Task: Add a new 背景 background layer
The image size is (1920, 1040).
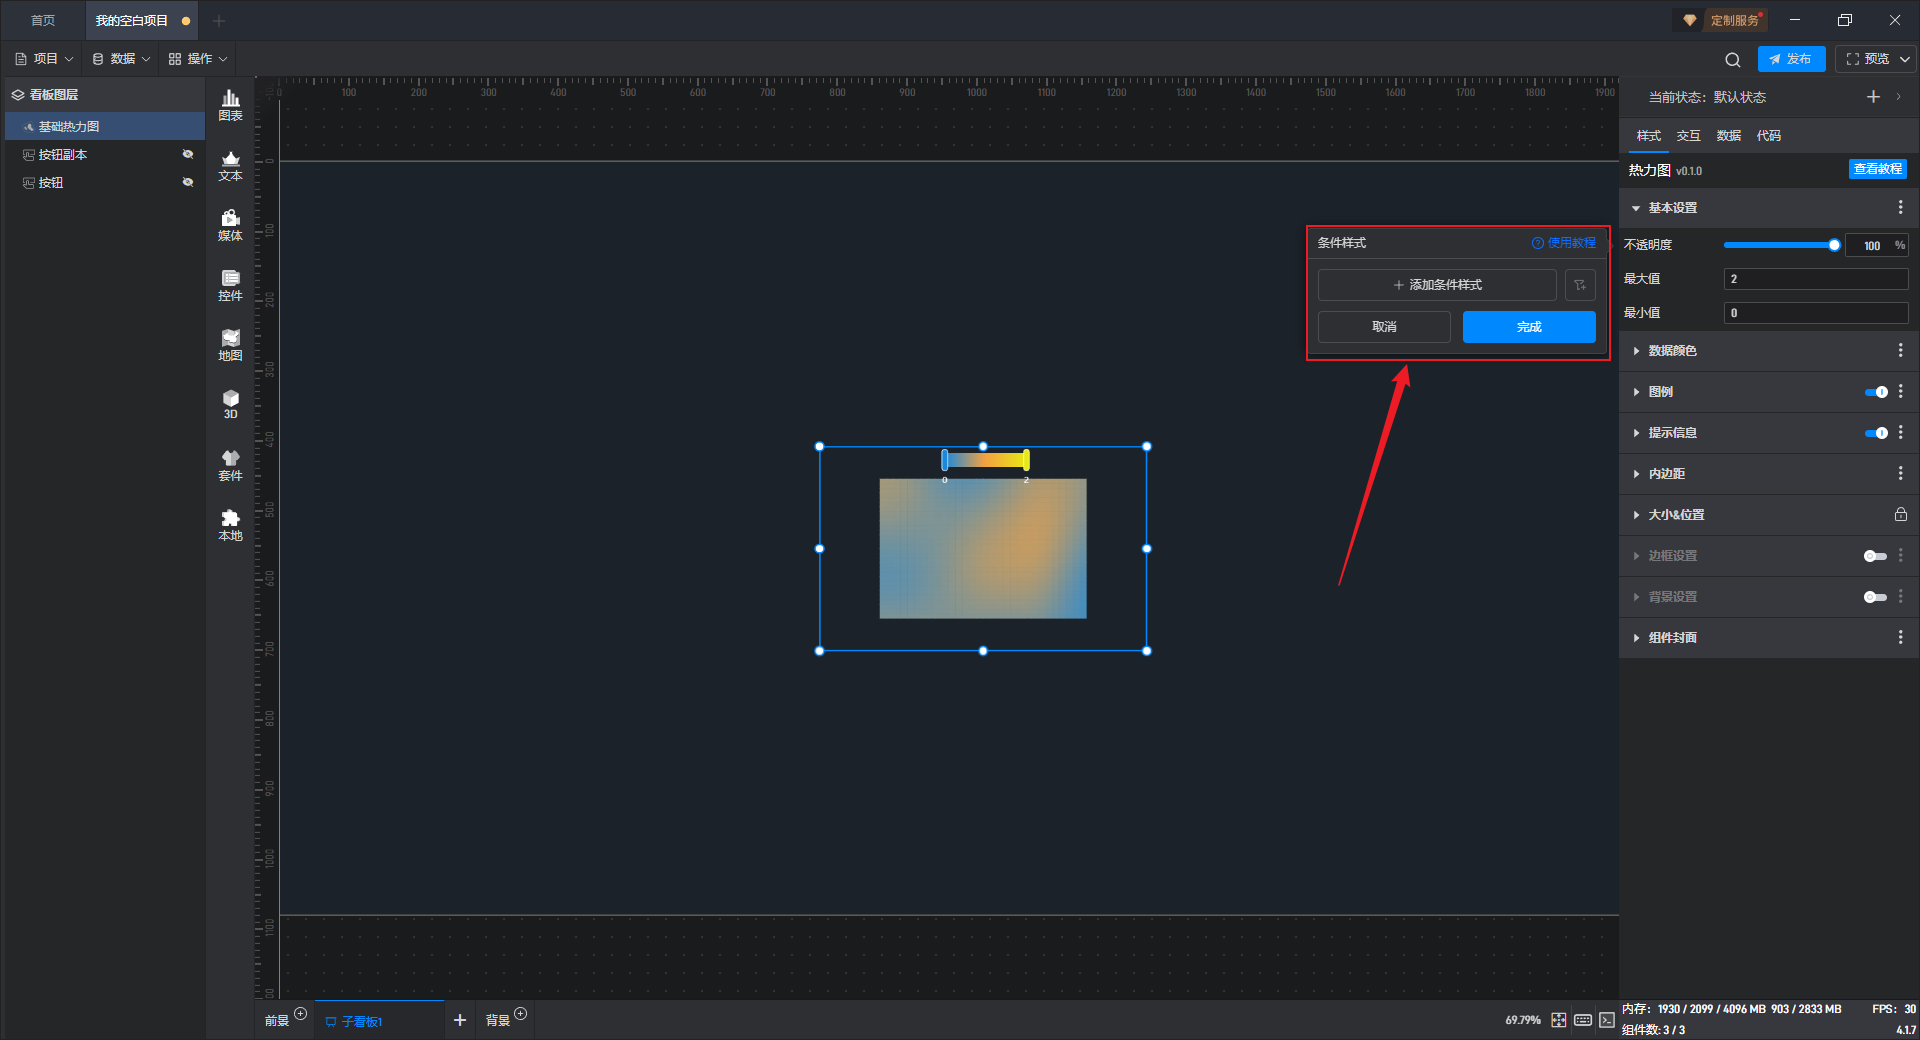Action: point(520,1014)
